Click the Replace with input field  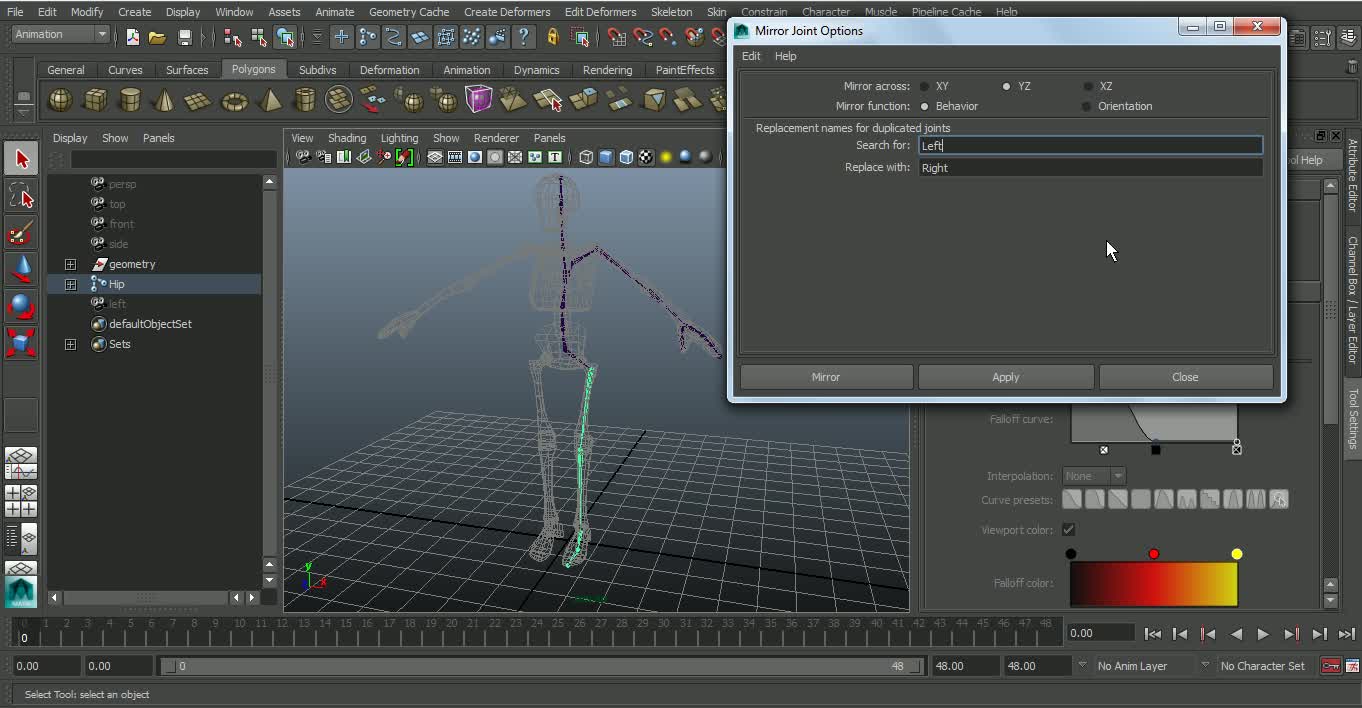pyautogui.click(x=1090, y=168)
